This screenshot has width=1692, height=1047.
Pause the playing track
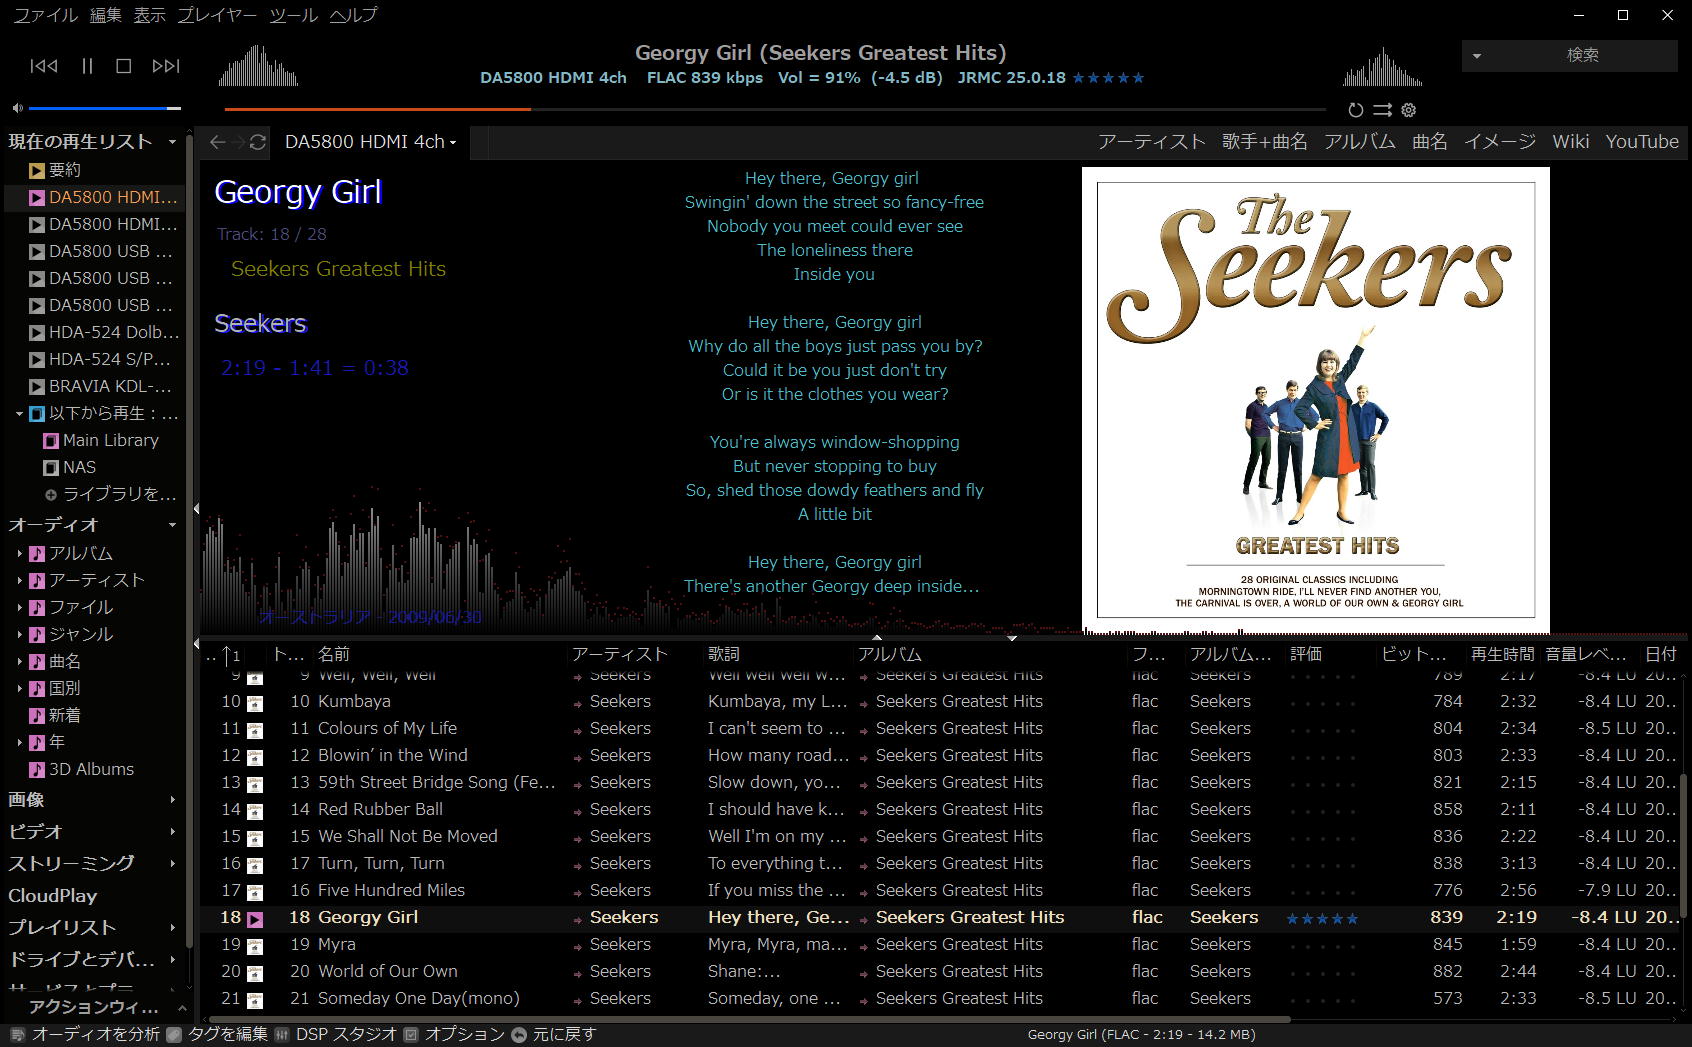[x=87, y=66]
